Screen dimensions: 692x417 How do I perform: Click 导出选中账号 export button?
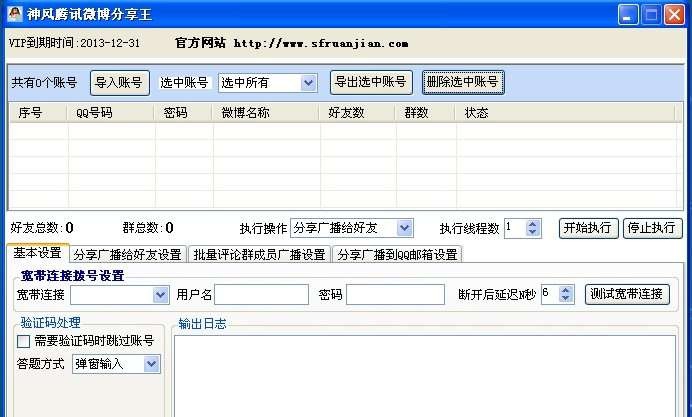[x=371, y=82]
